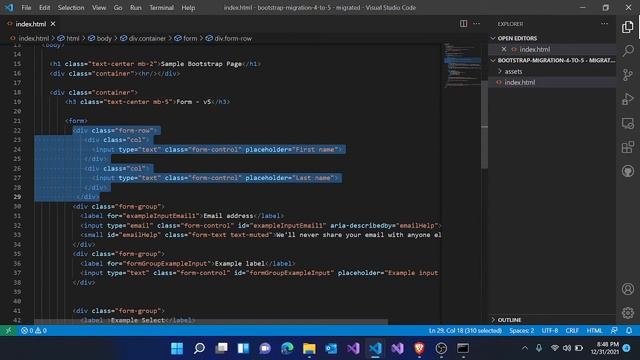The height and width of the screenshot is (360, 640).
Task: Open the Selection menu
Action: click(71, 7)
